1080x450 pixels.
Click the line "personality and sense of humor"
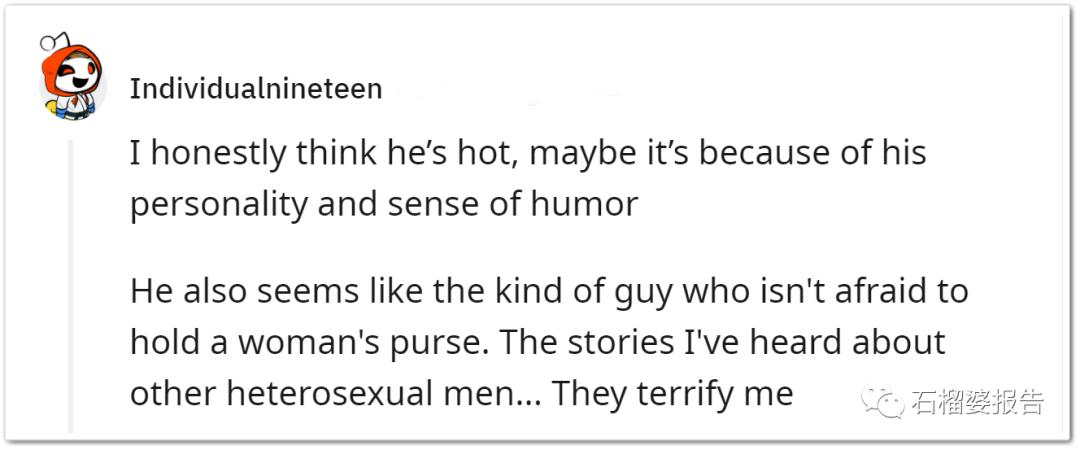384,205
